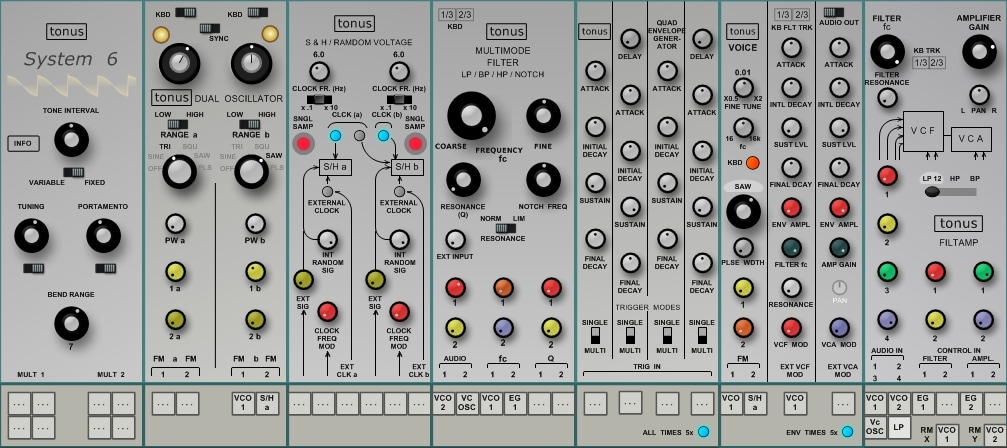Click the VCF block
Image resolution: width=1007 pixels, height=448 pixels.
[923, 132]
